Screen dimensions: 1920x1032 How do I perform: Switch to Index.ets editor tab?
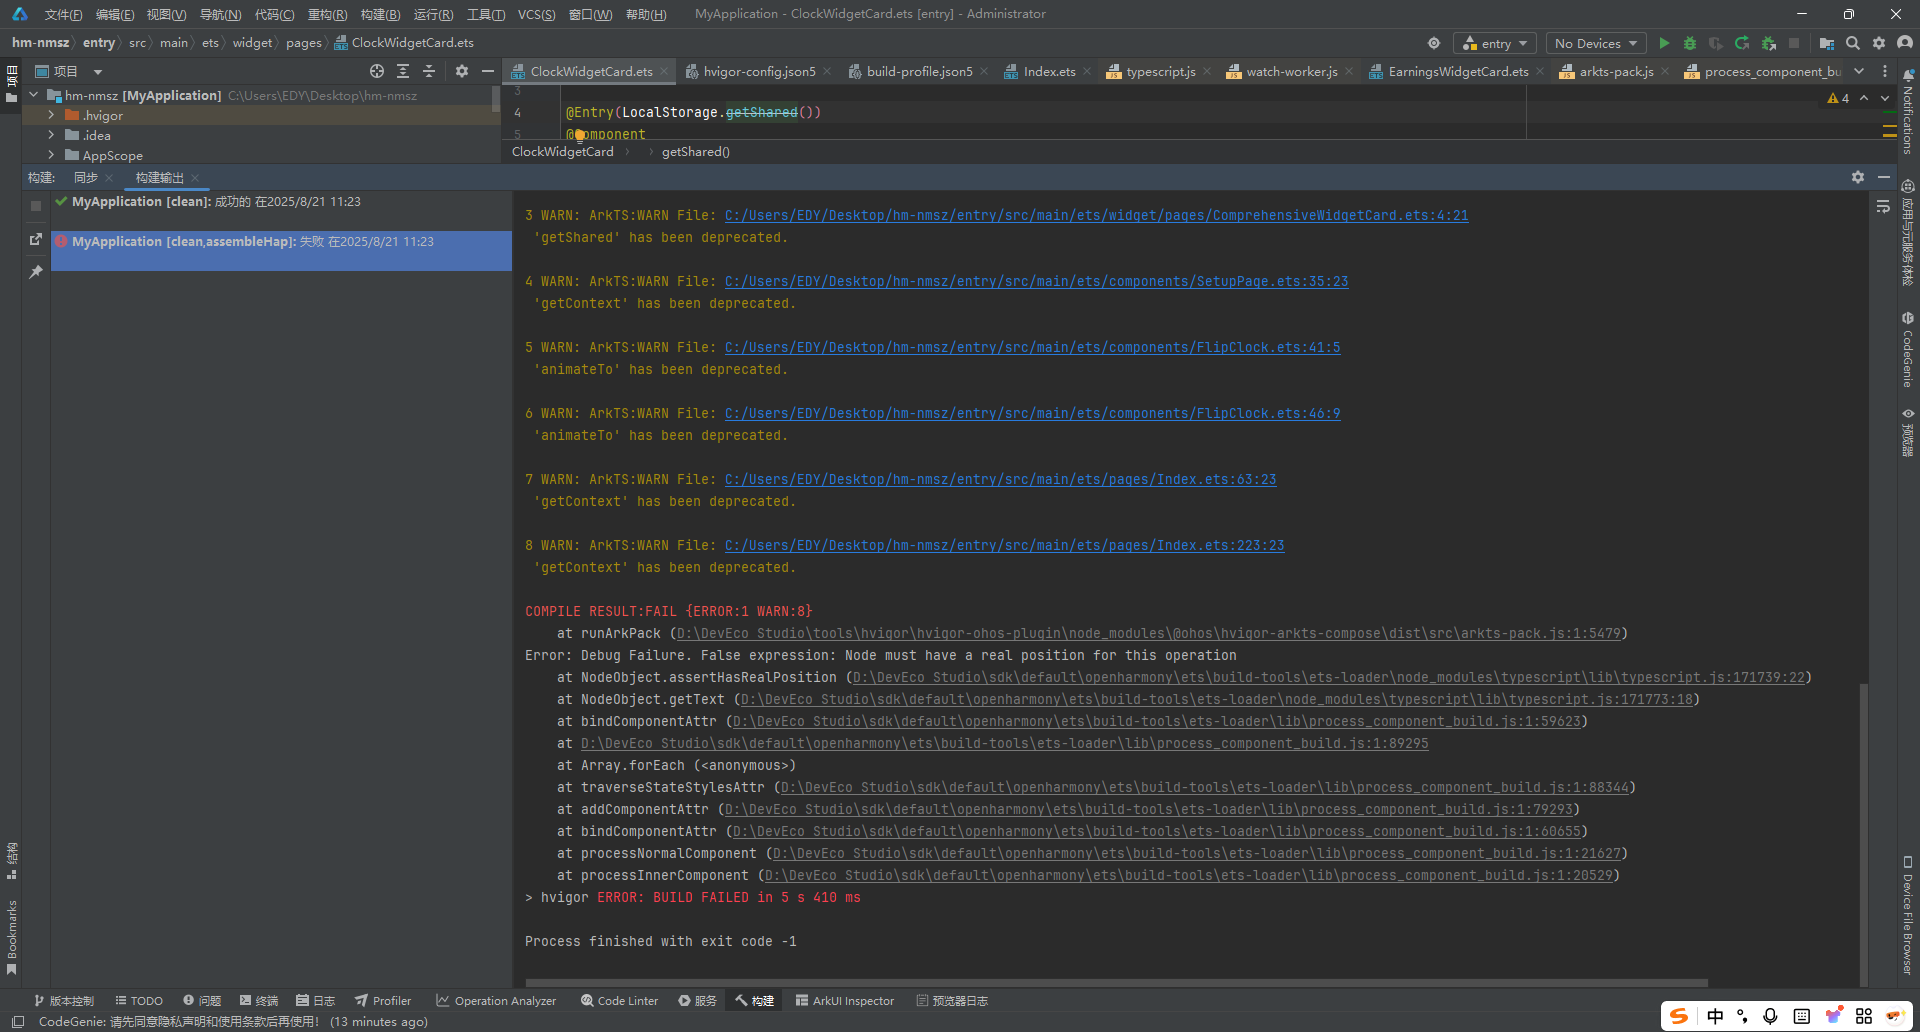pyautogui.click(x=1049, y=71)
